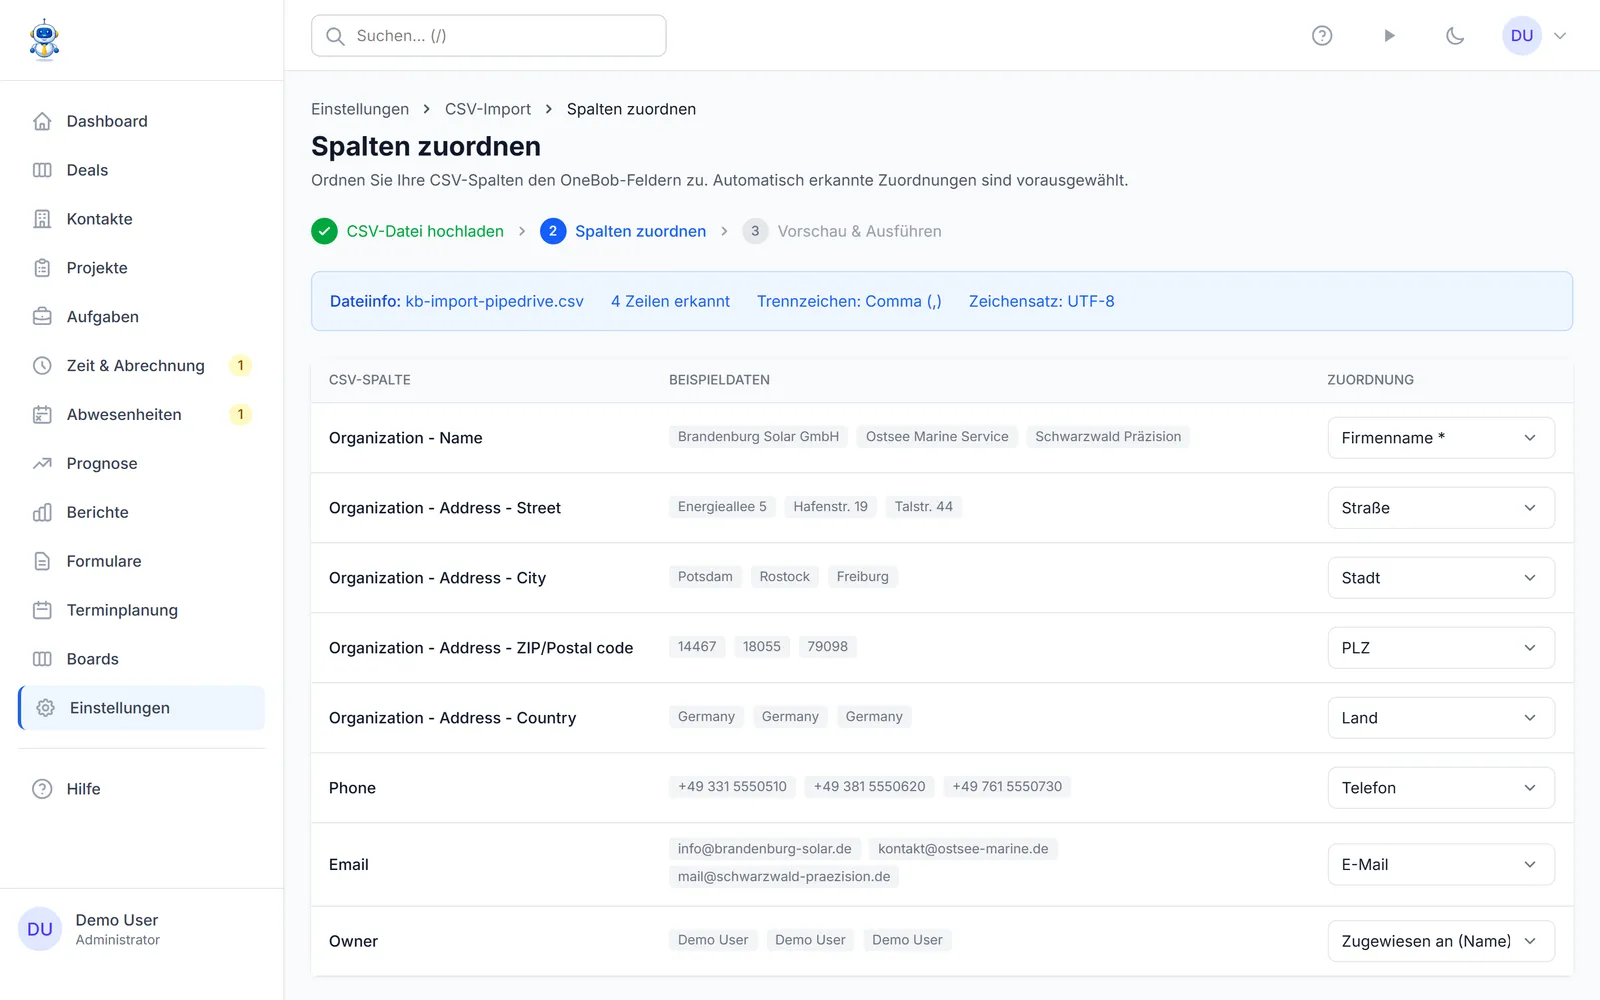Go to Kontakte menu item

141,219
